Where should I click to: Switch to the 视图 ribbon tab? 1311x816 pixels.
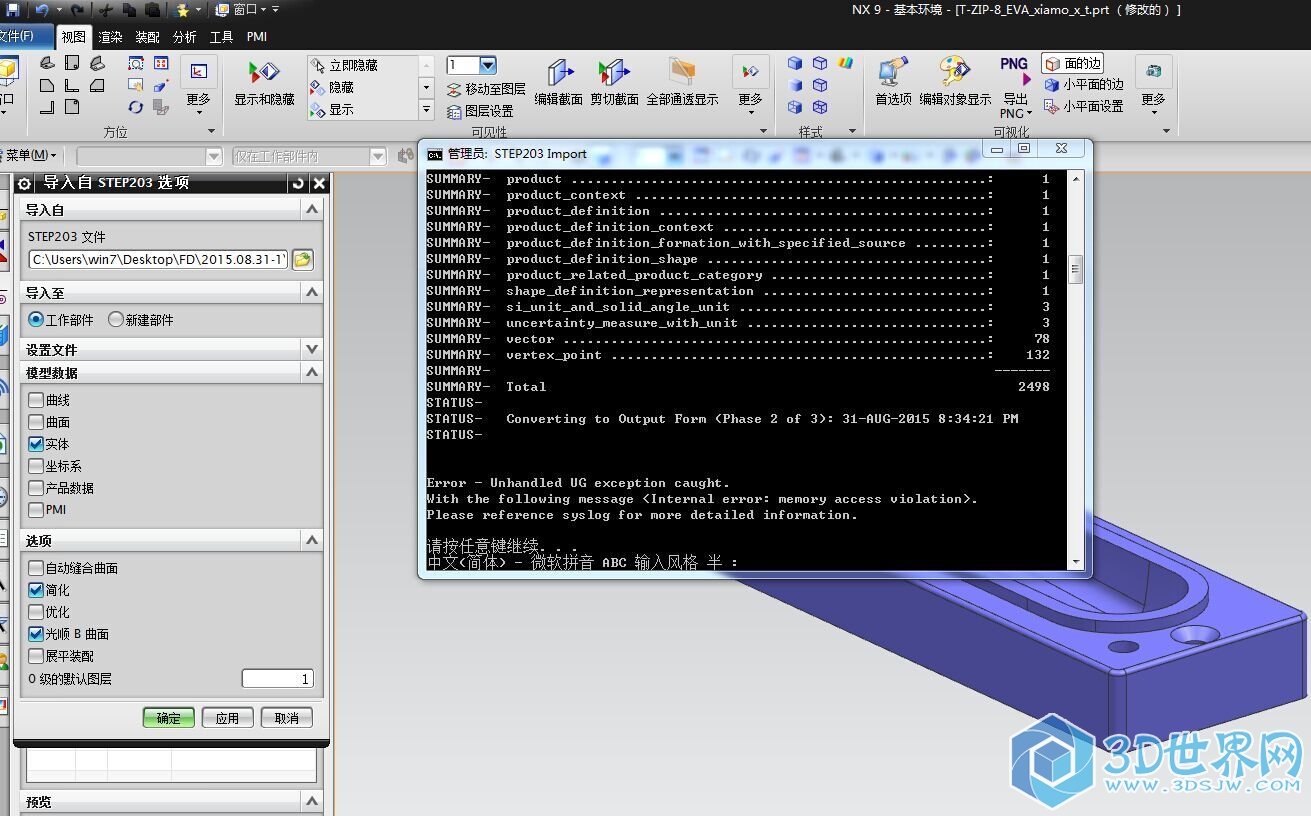(74, 37)
